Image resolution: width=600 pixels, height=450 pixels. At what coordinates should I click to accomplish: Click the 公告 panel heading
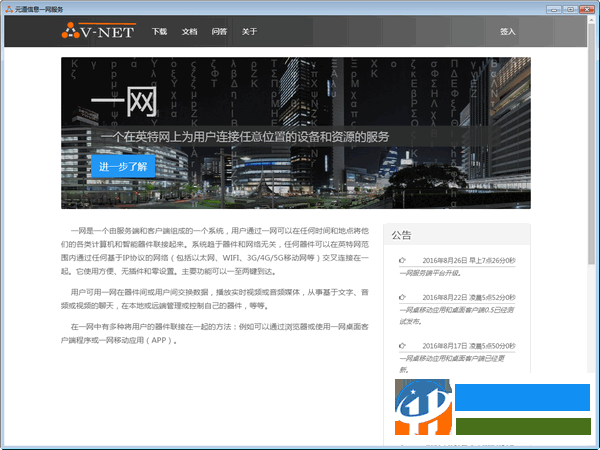(x=401, y=235)
